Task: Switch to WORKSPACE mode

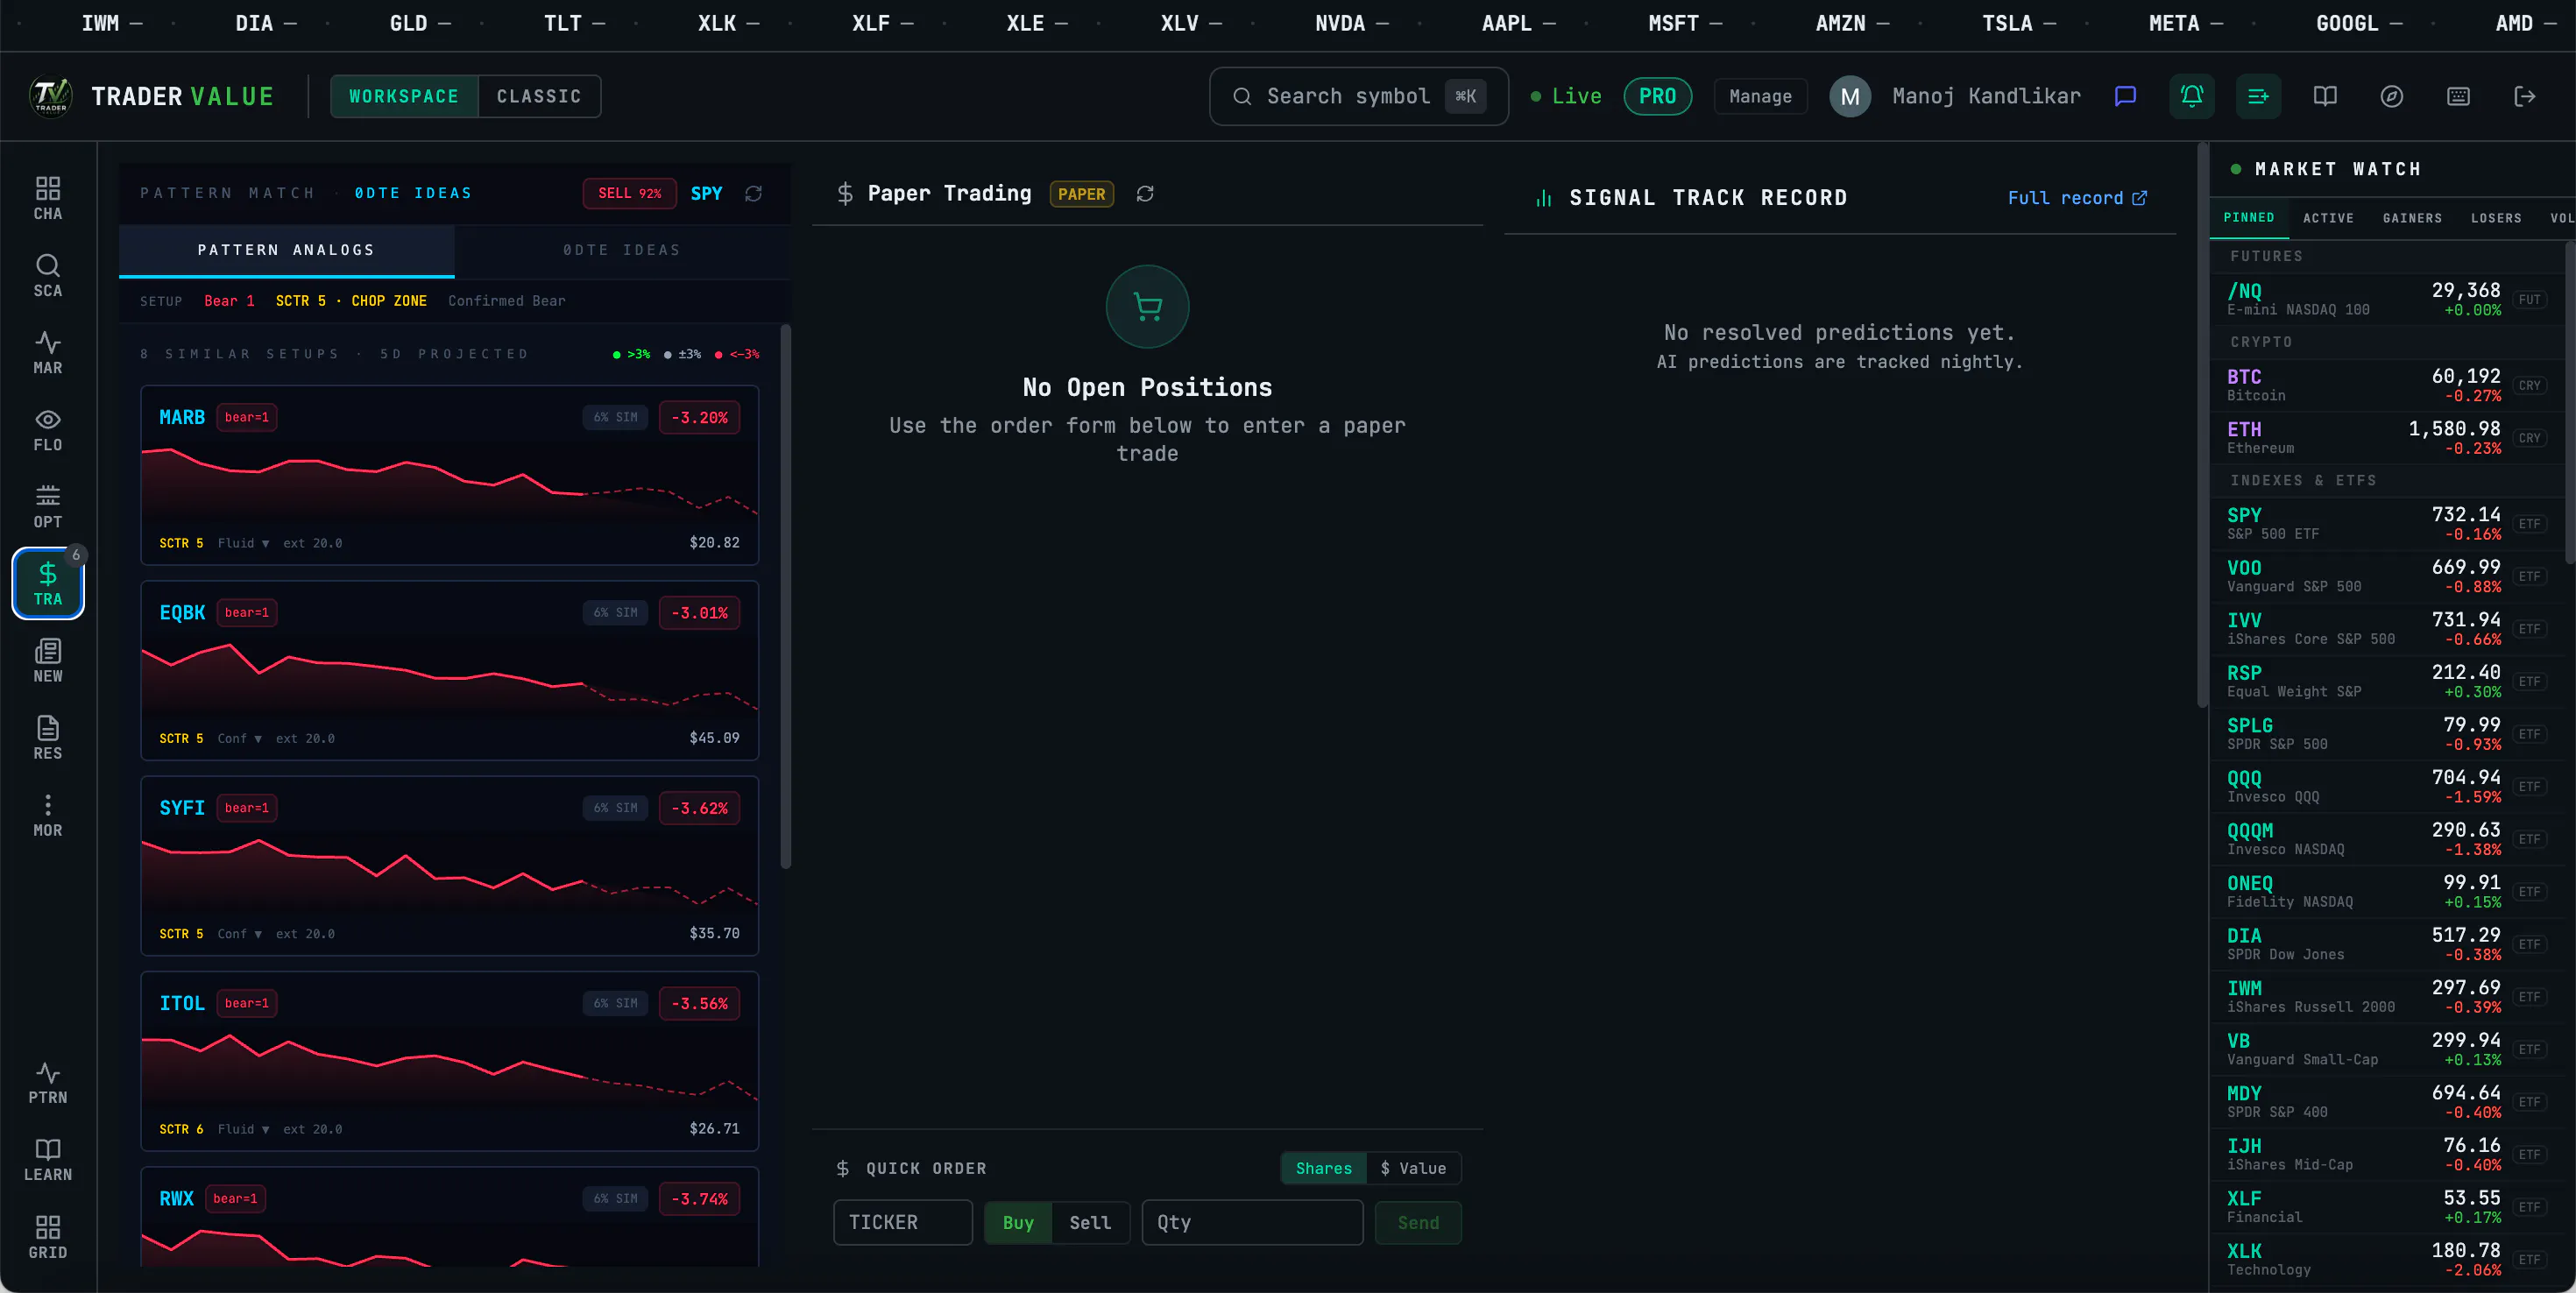Action: pos(404,96)
